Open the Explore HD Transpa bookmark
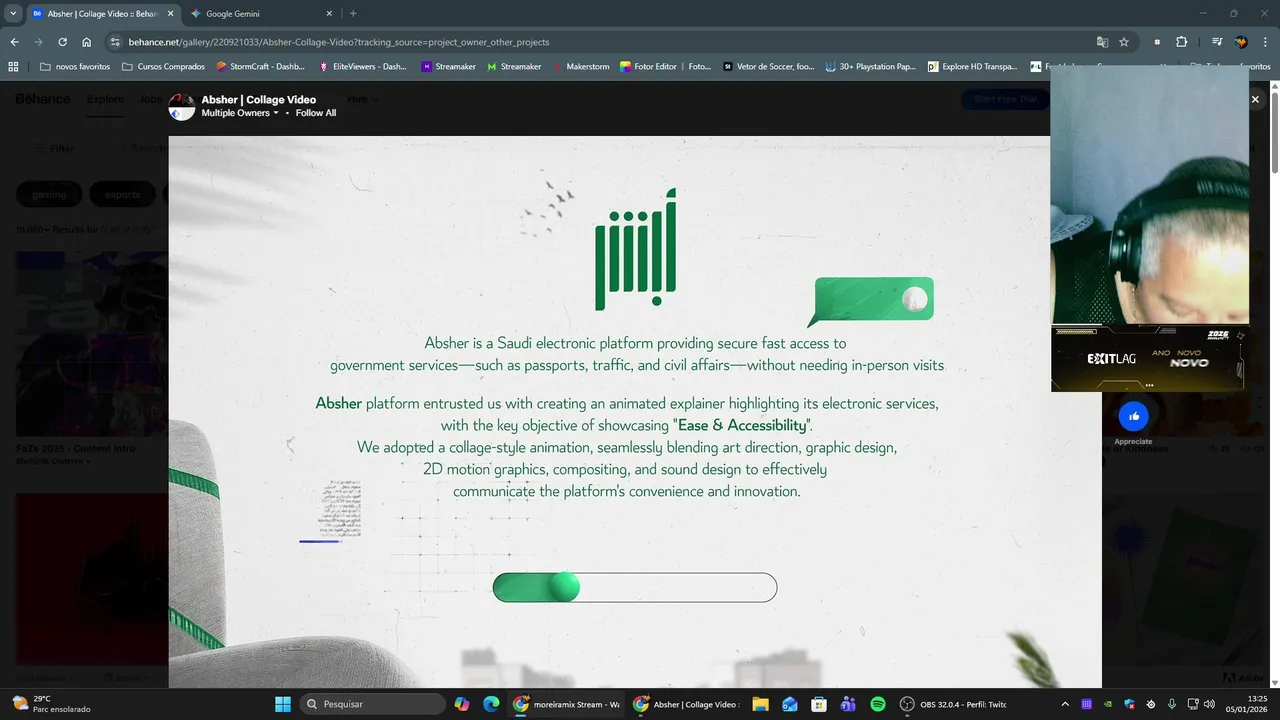1280x720 pixels. pyautogui.click(x=973, y=67)
